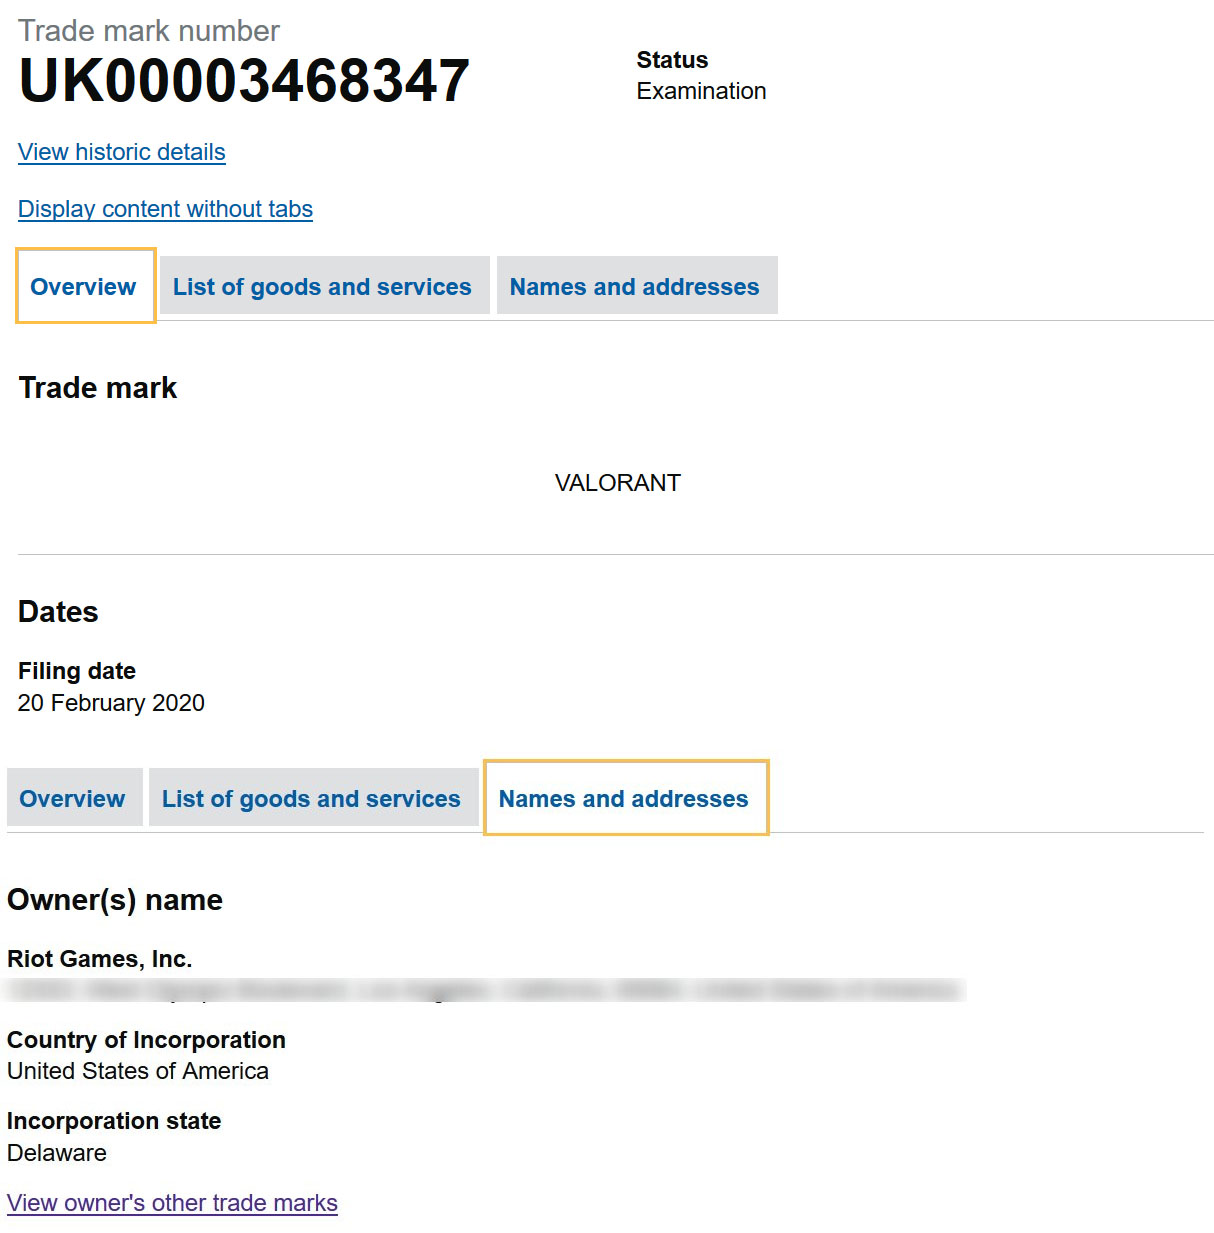1214x1233 pixels.
Task: Click the United States of America value
Action: tap(138, 1071)
